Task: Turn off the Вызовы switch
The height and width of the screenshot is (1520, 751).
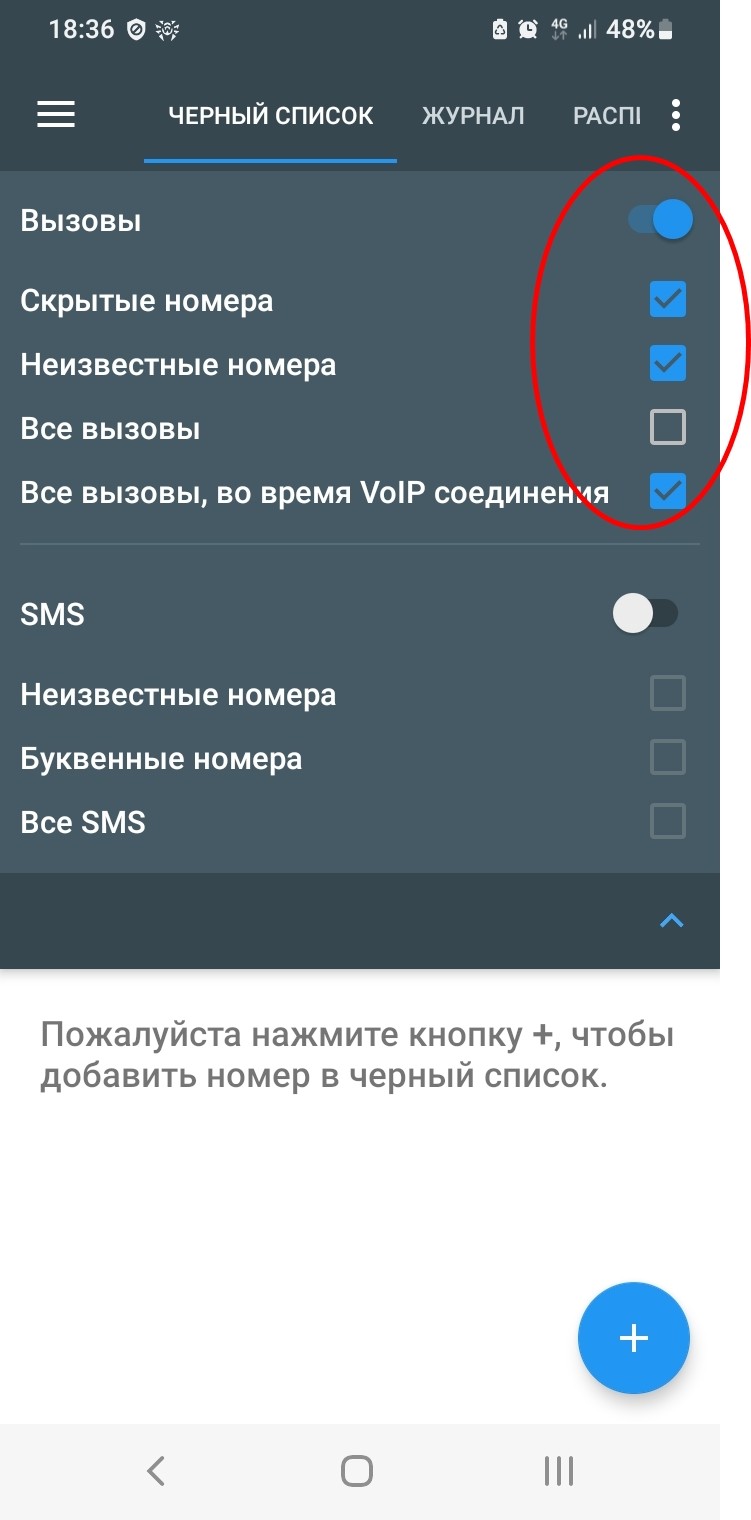Action: (x=660, y=220)
